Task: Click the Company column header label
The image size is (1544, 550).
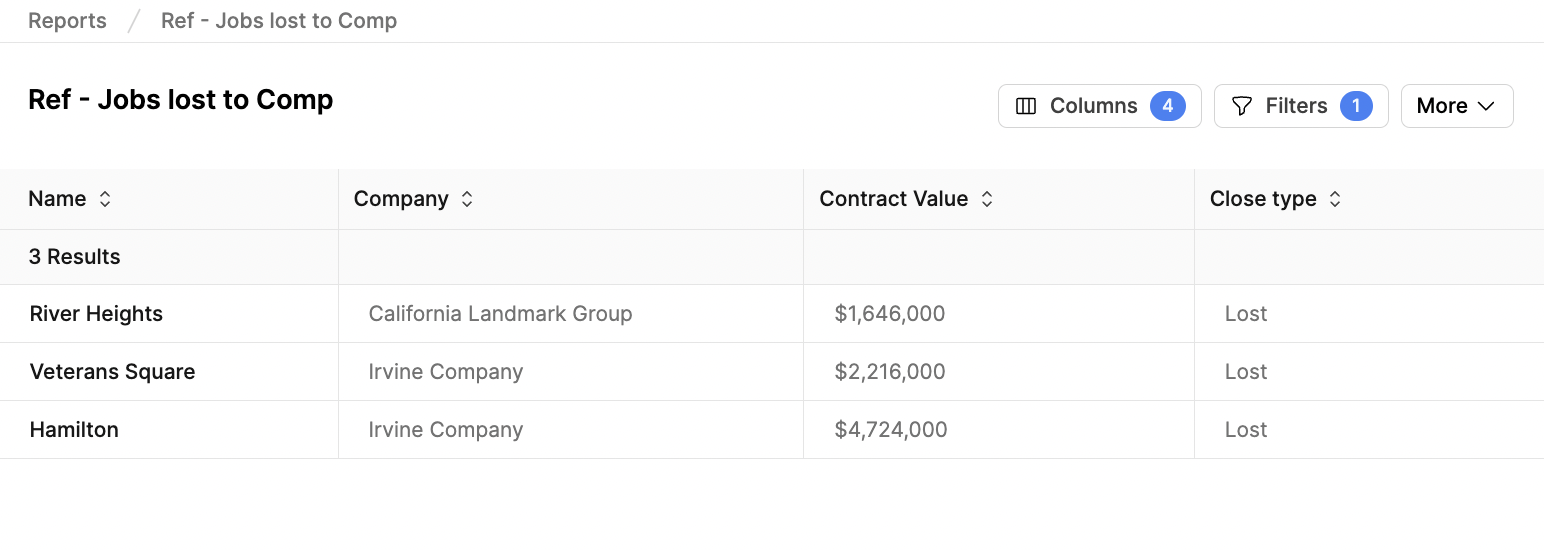Action: point(401,199)
